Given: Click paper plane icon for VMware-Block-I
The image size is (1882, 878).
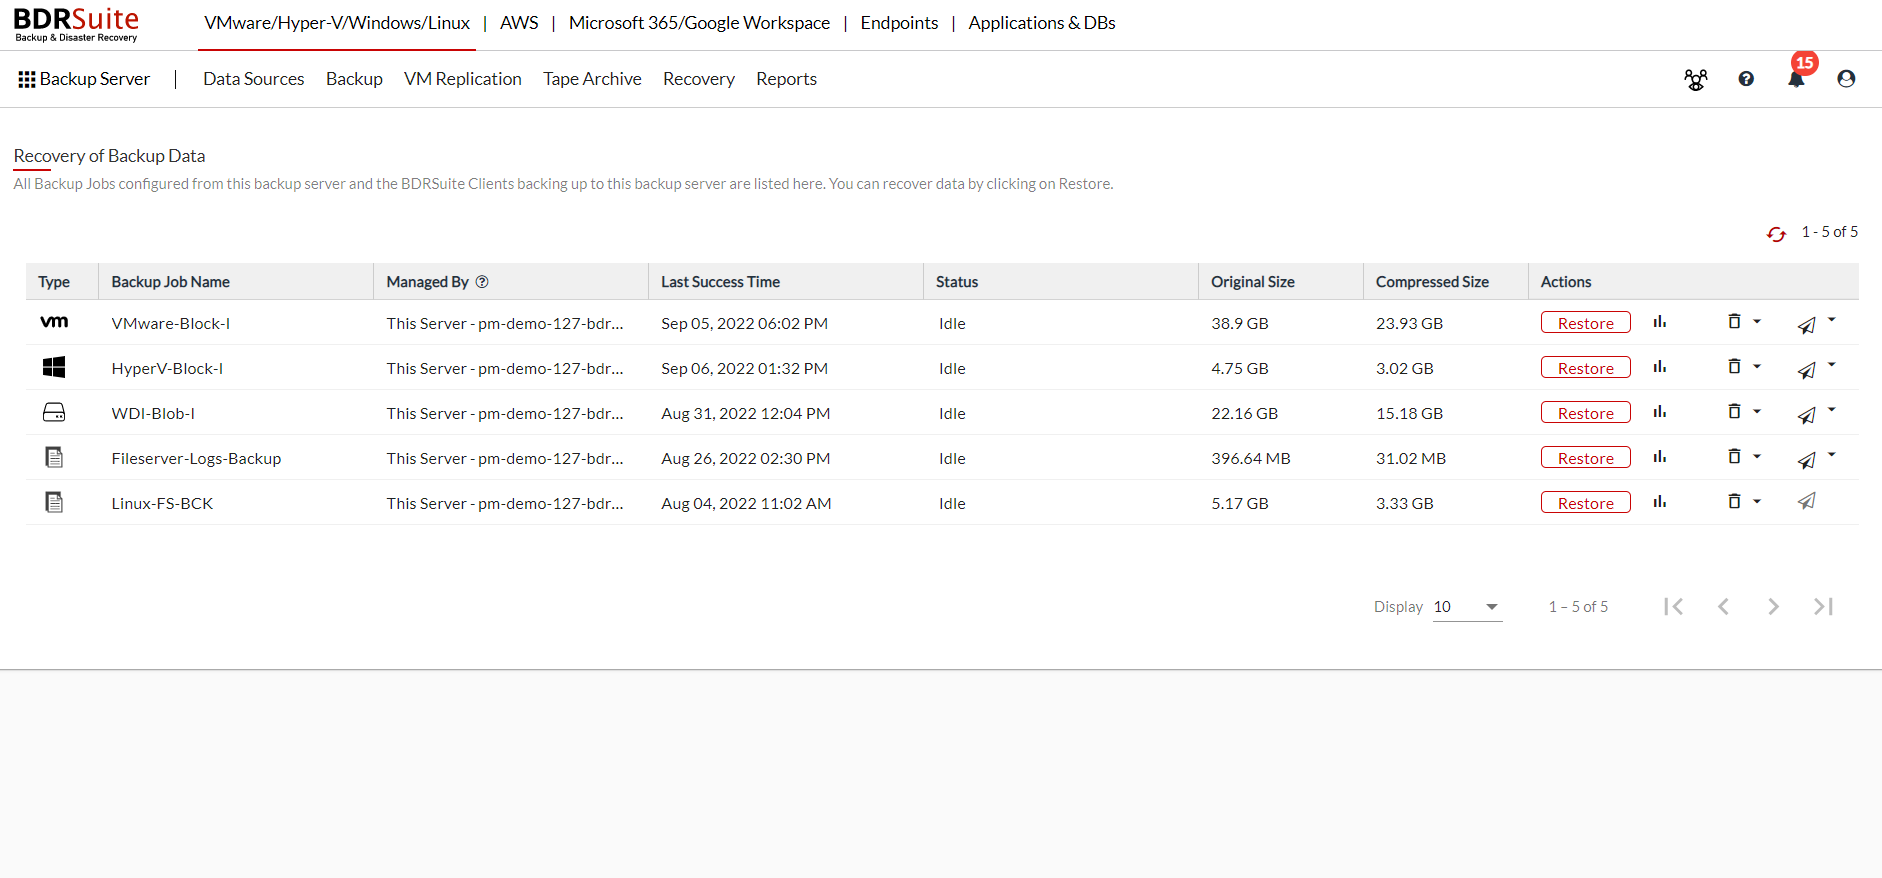Looking at the screenshot, I should (1807, 325).
